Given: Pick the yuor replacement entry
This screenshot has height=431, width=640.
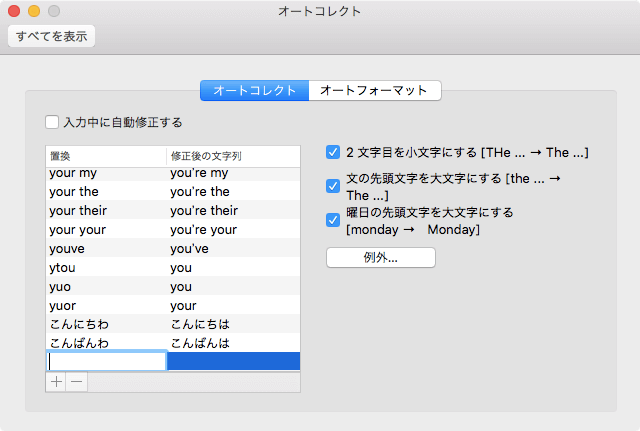Looking at the screenshot, I should [x=172, y=305].
